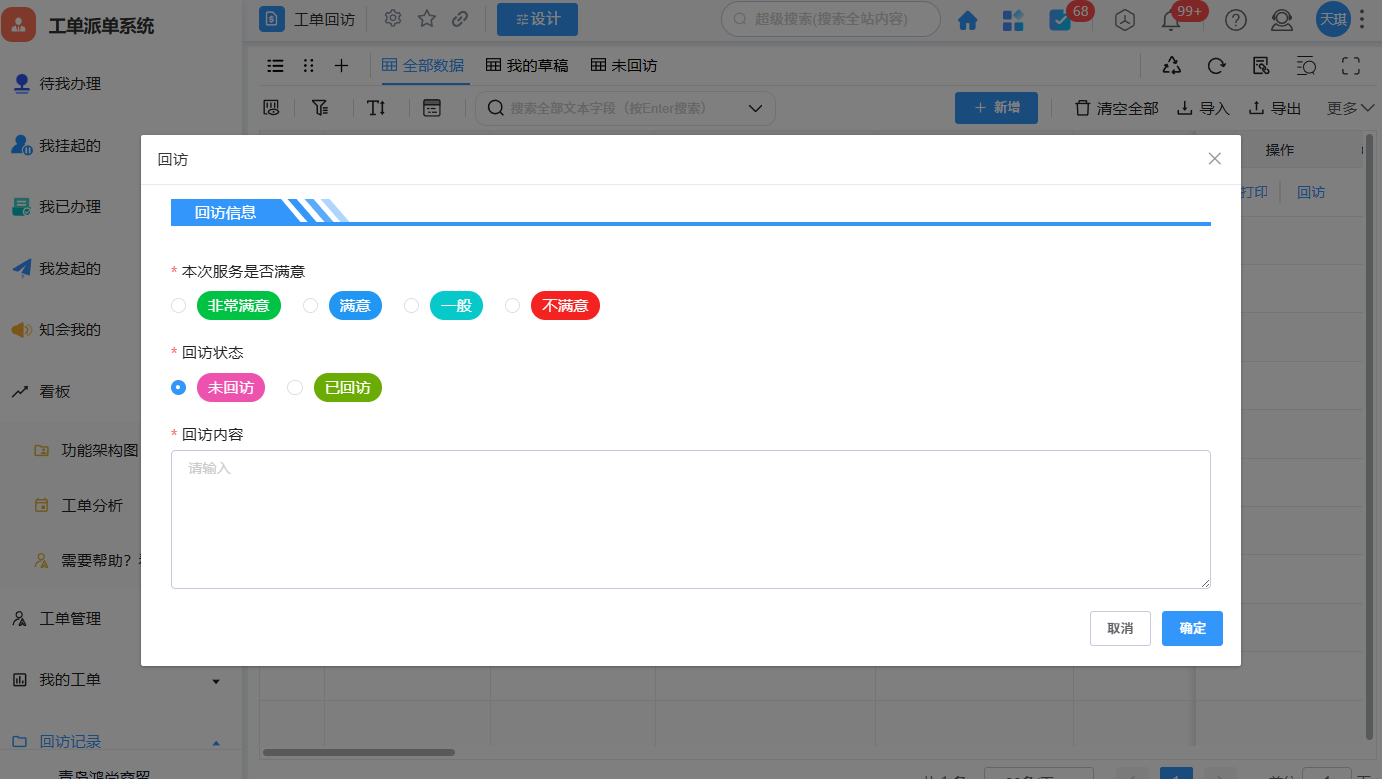
Task: Click the 确定 button in dialog
Action: coord(1192,628)
